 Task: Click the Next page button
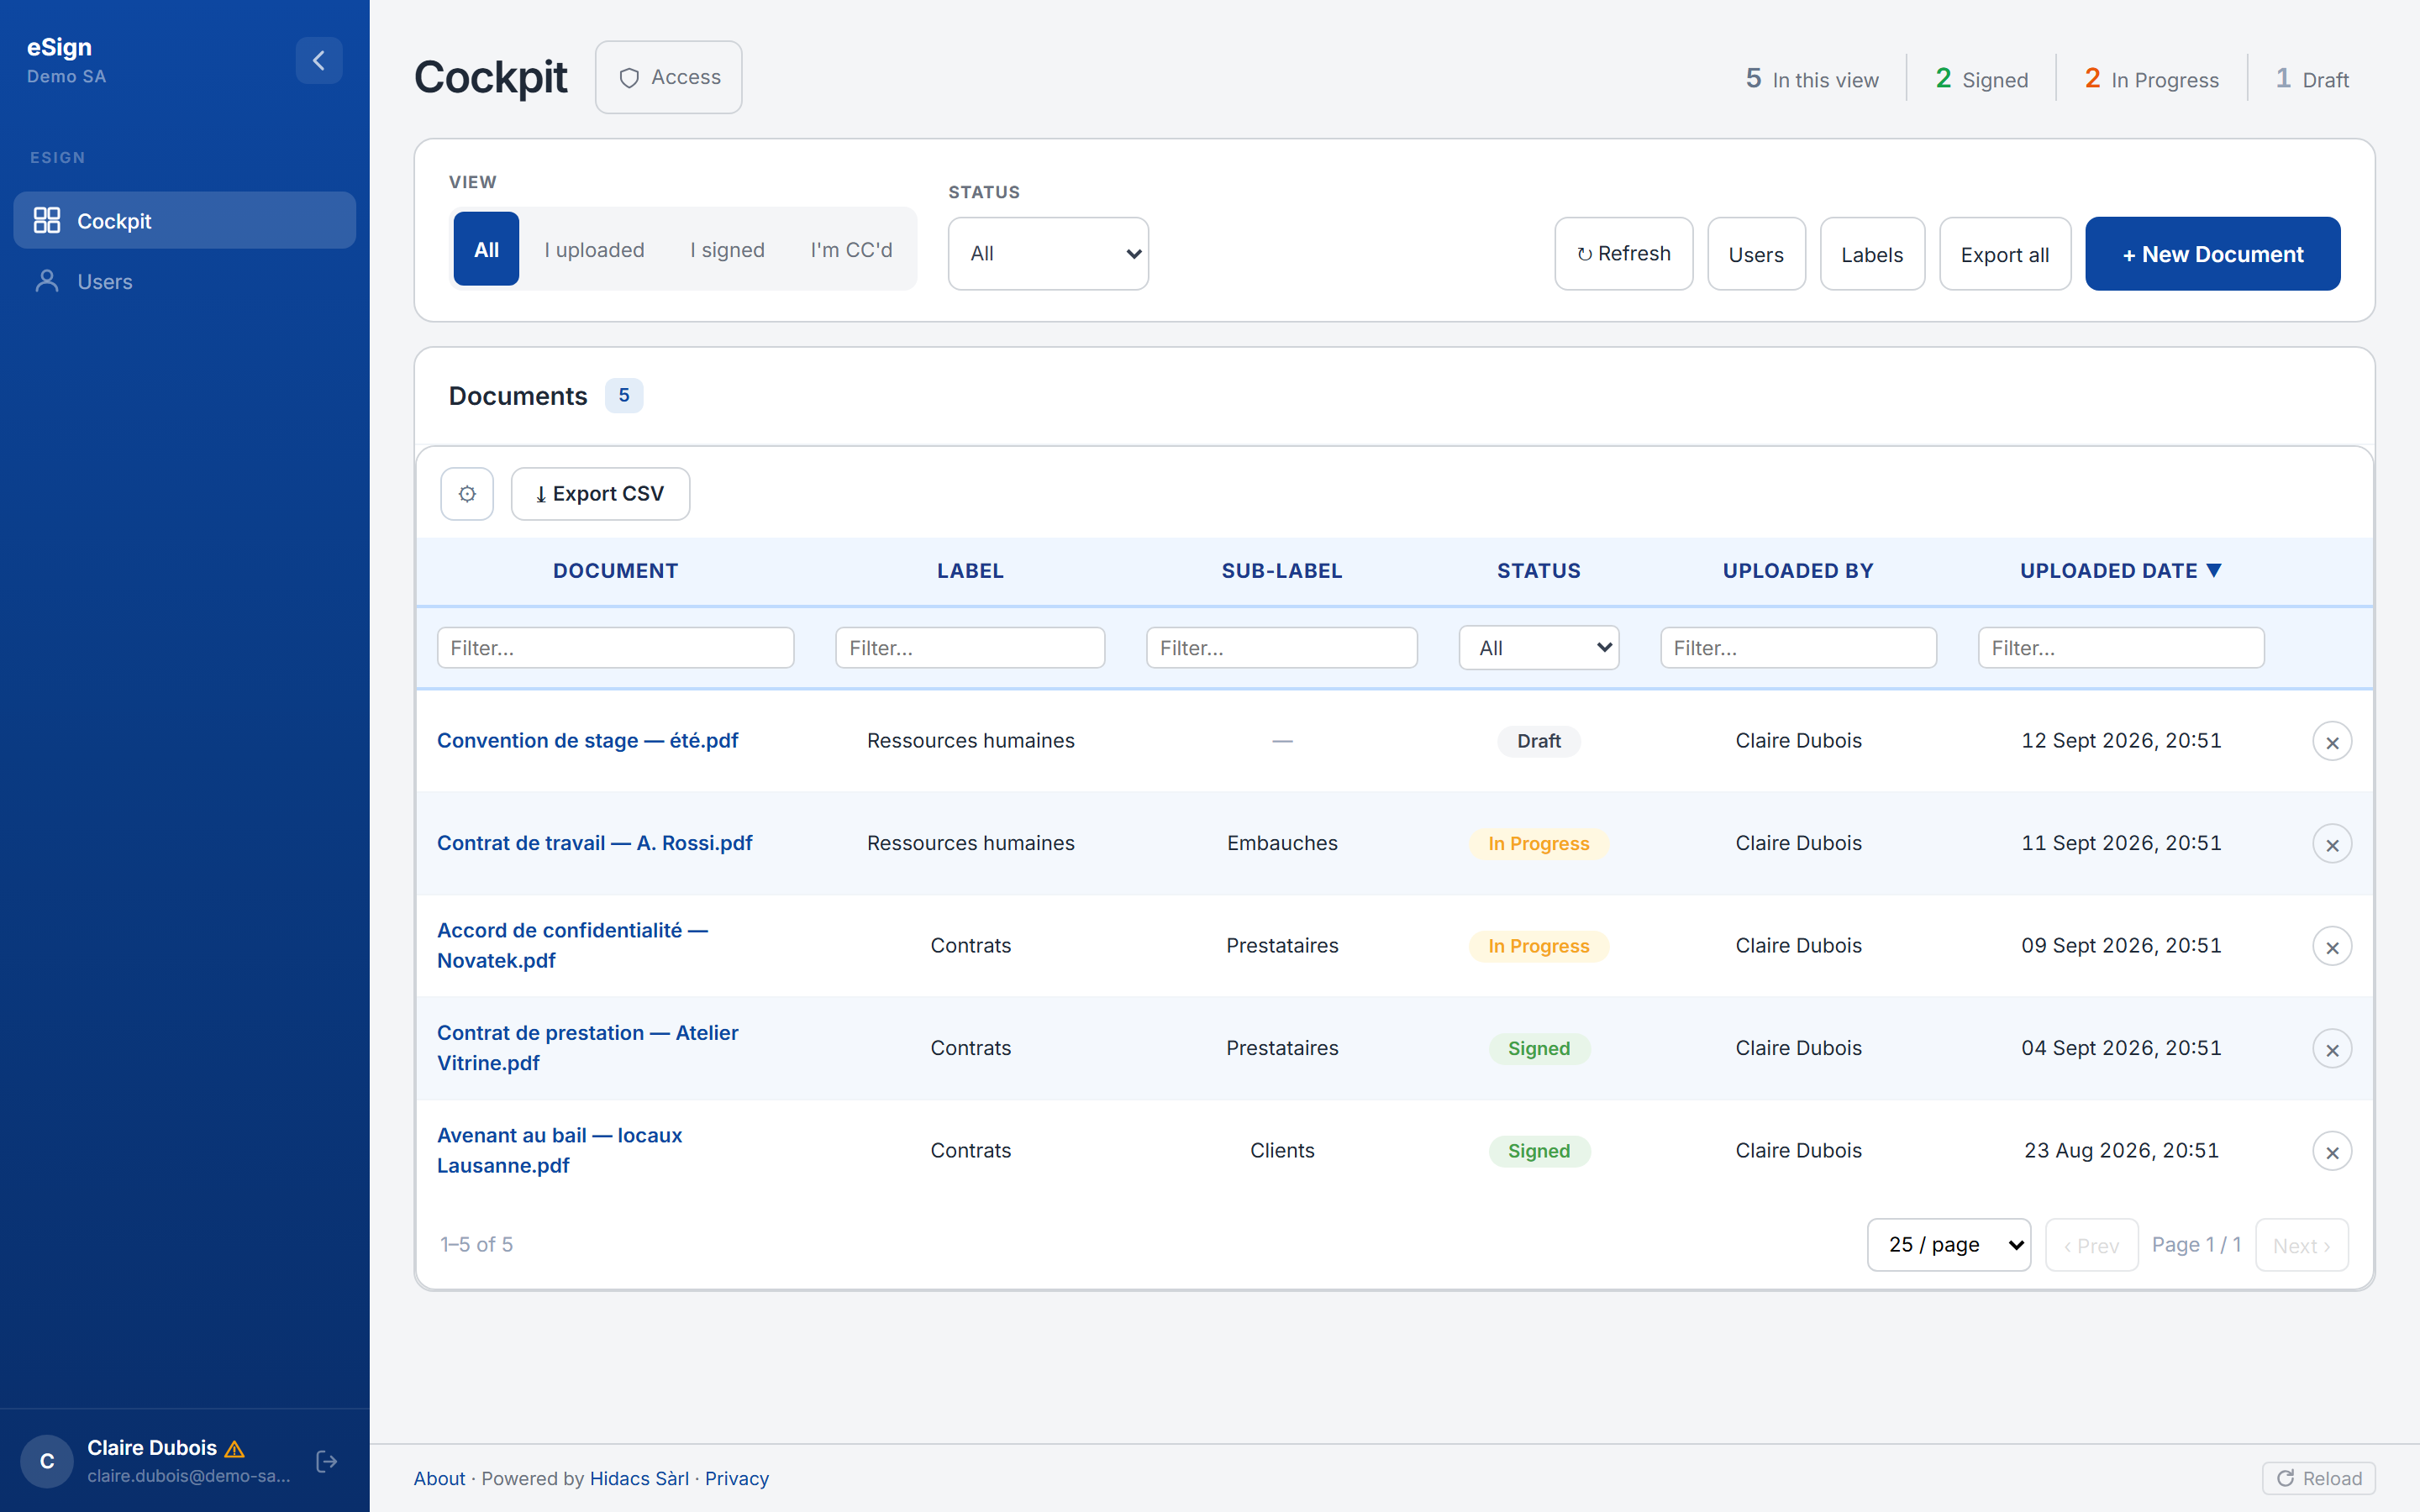pos(2301,1245)
